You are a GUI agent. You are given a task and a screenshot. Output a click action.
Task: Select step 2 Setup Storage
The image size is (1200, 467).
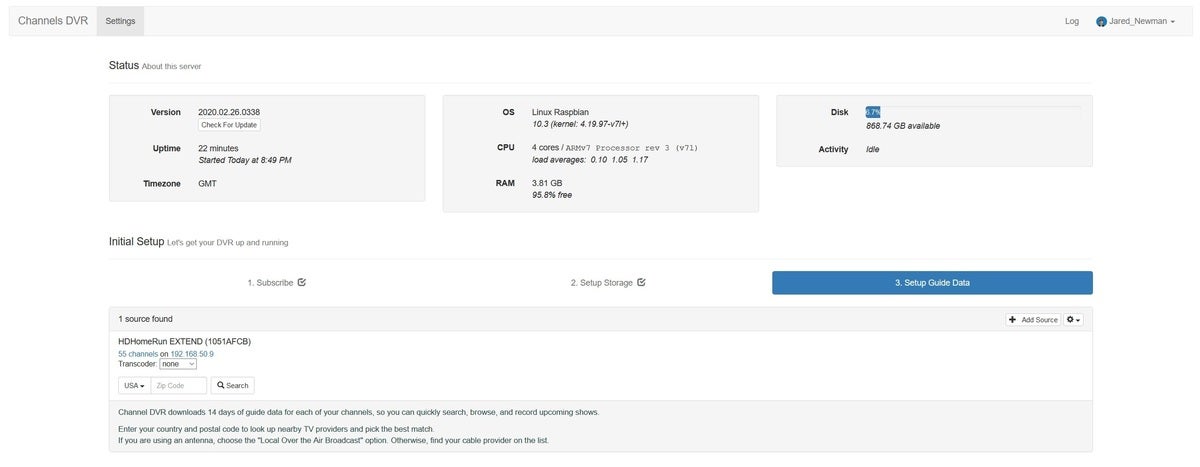coord(608,283)
